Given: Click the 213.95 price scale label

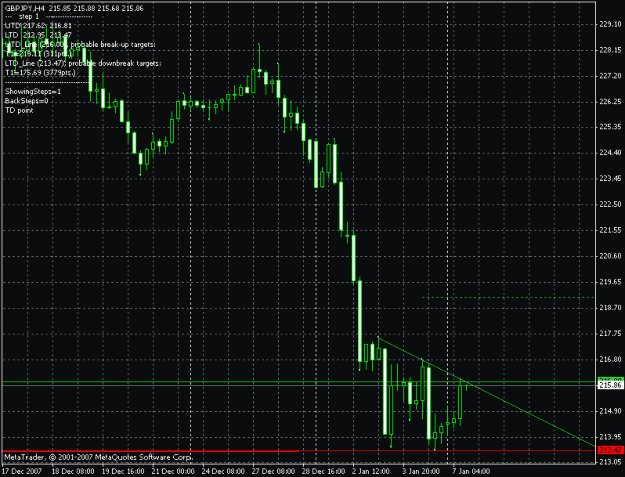Looking at the screenshot, I should coord(610,437).
